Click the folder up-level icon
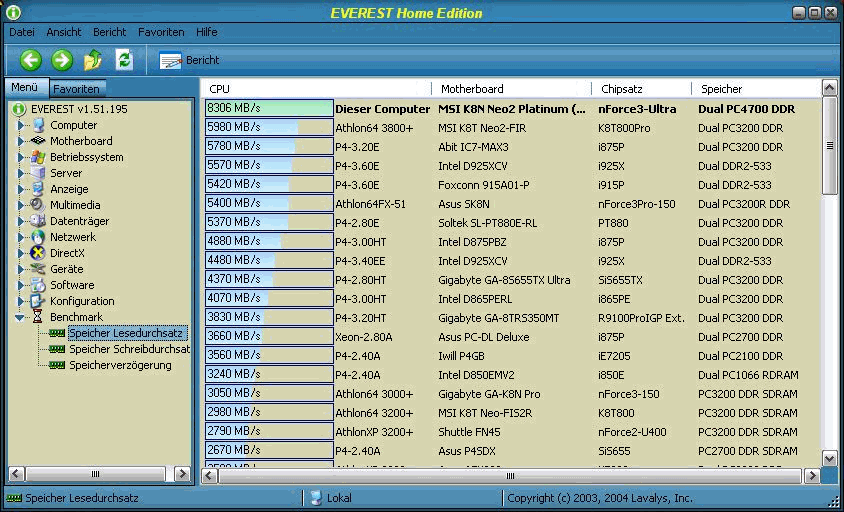The image size is (844, 512). [93, 60]
